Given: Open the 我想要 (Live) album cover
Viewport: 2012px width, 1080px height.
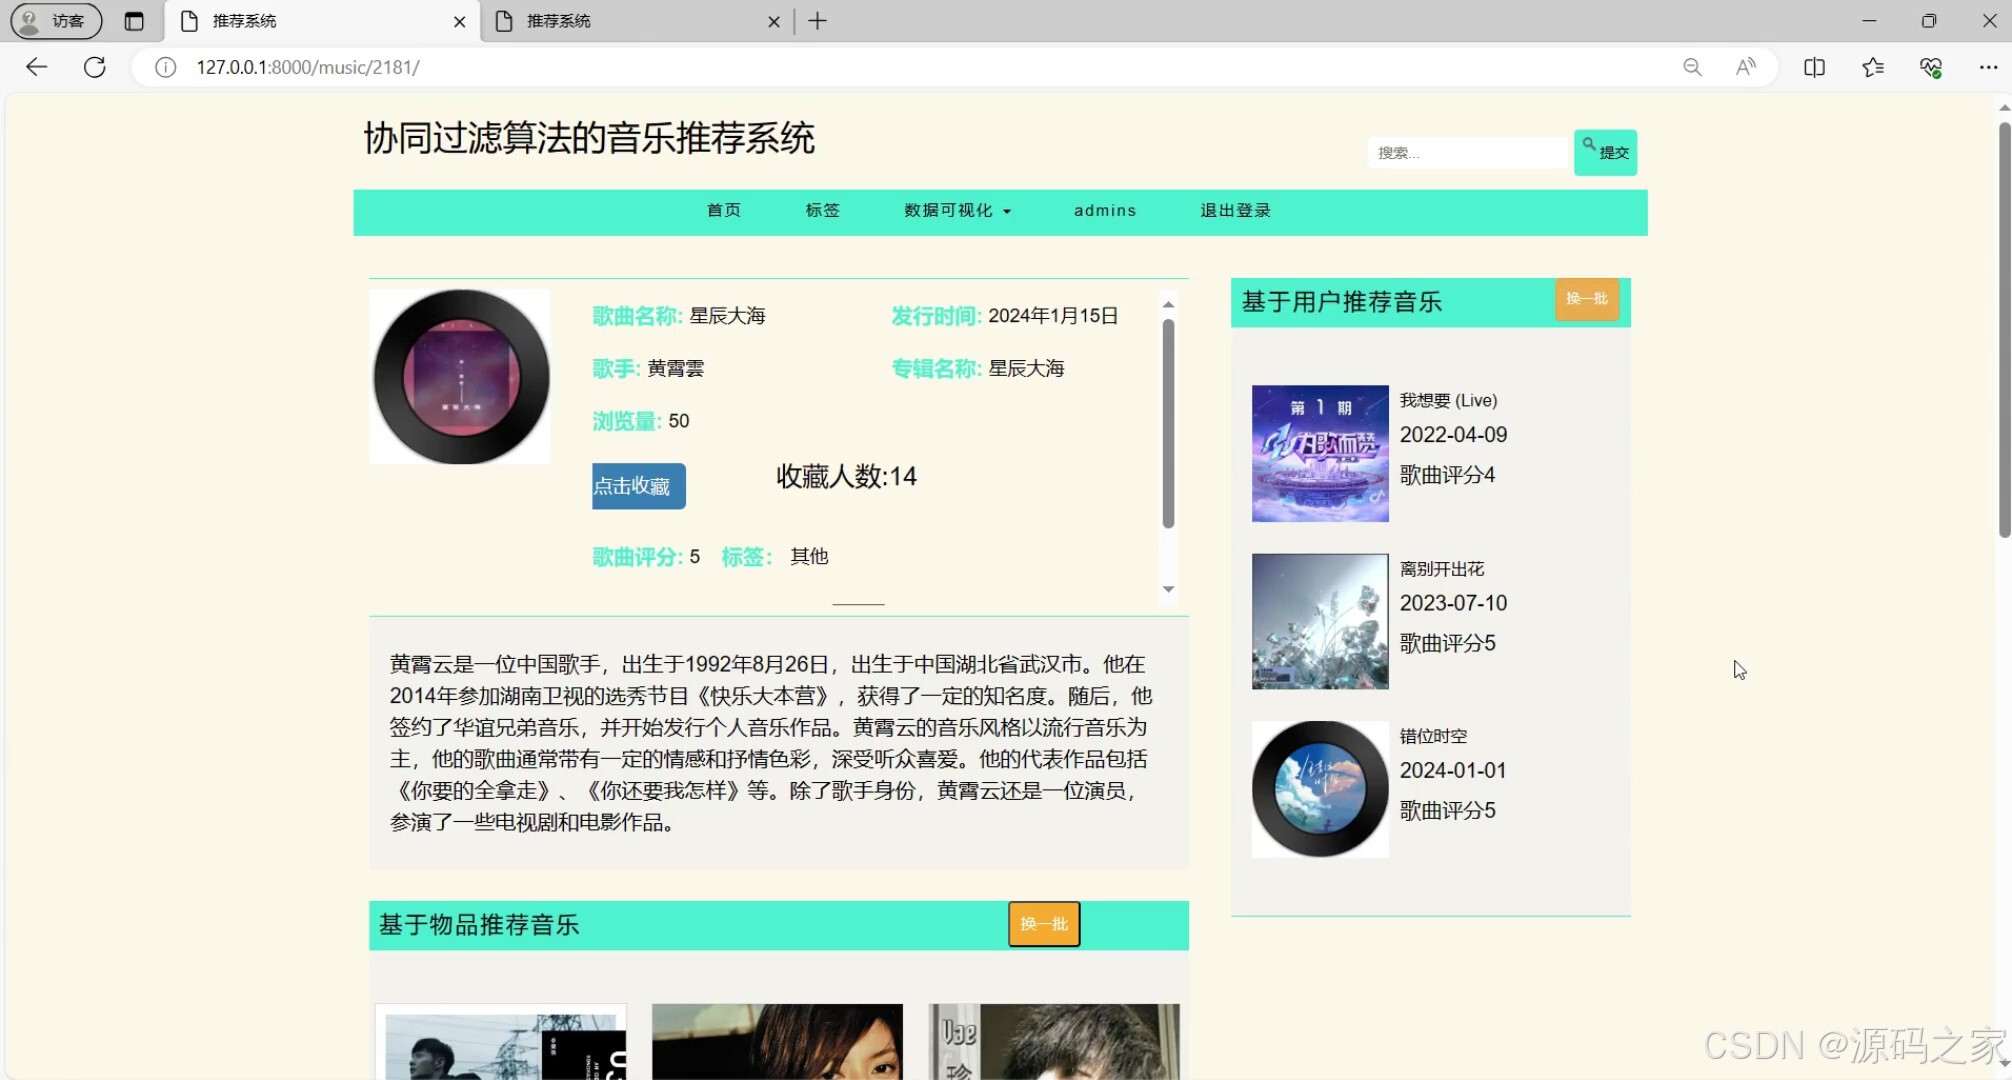Looking at the screenshot, I should click(1319, 454).
